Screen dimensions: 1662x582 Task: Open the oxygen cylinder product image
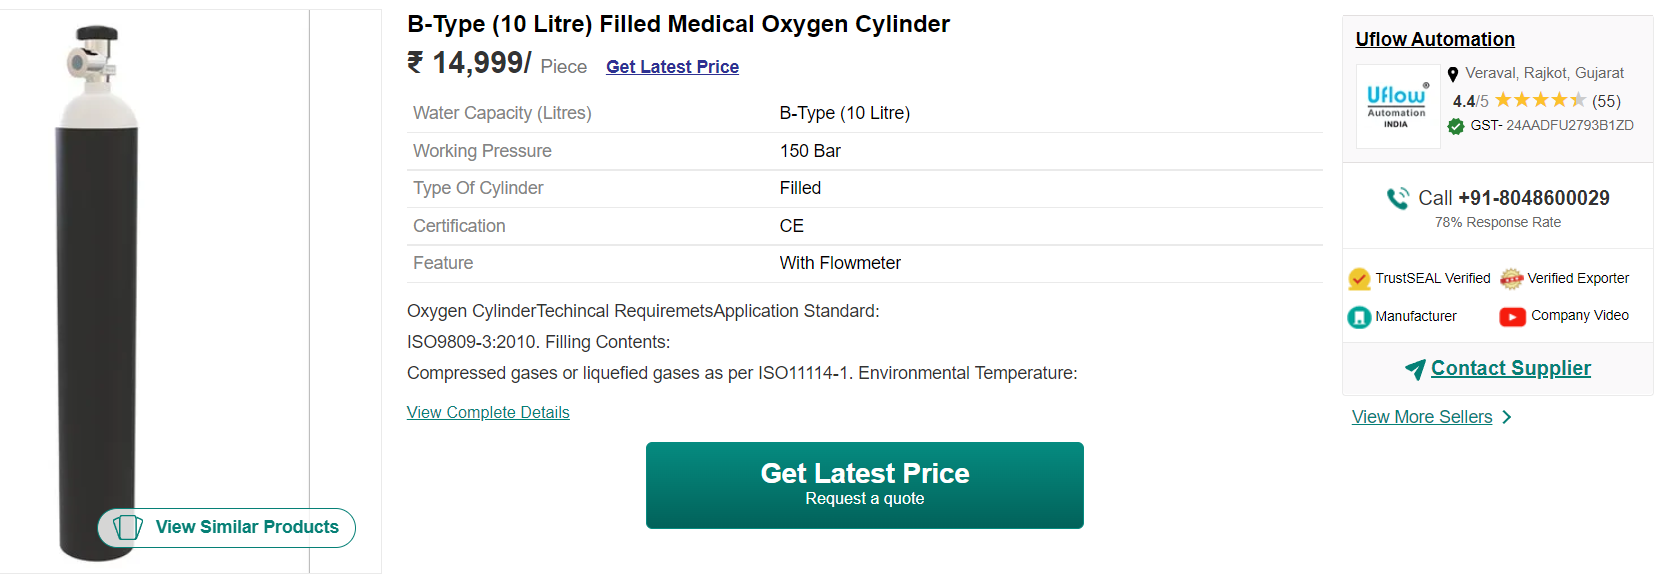[97, 290]
